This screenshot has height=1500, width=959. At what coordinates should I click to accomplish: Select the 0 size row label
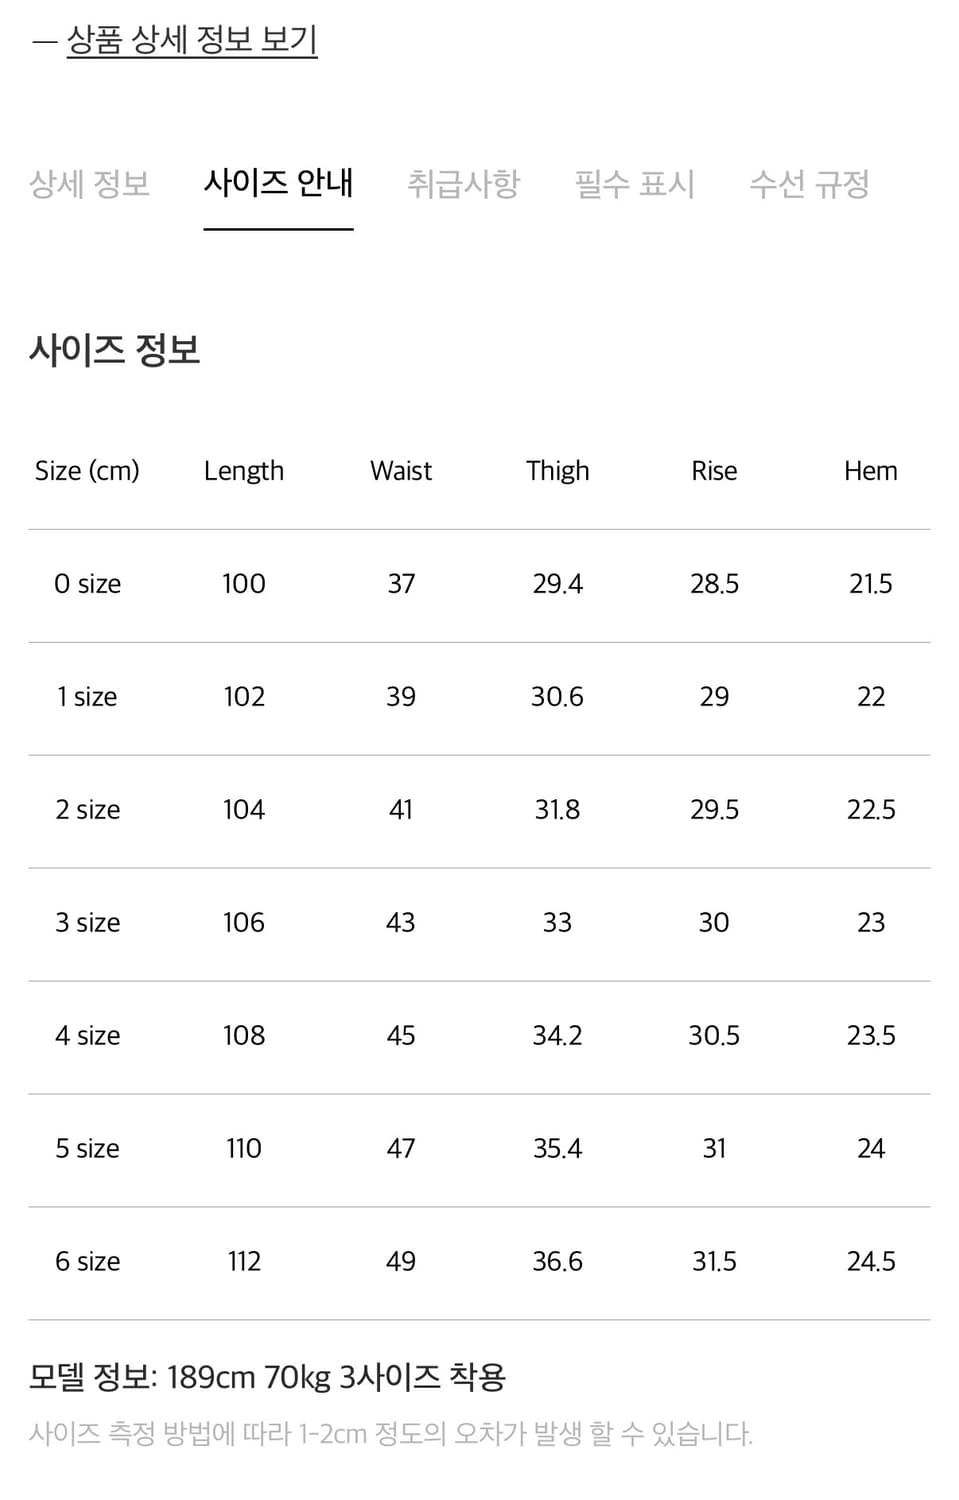pyautogui.click(x=87, y=583)
